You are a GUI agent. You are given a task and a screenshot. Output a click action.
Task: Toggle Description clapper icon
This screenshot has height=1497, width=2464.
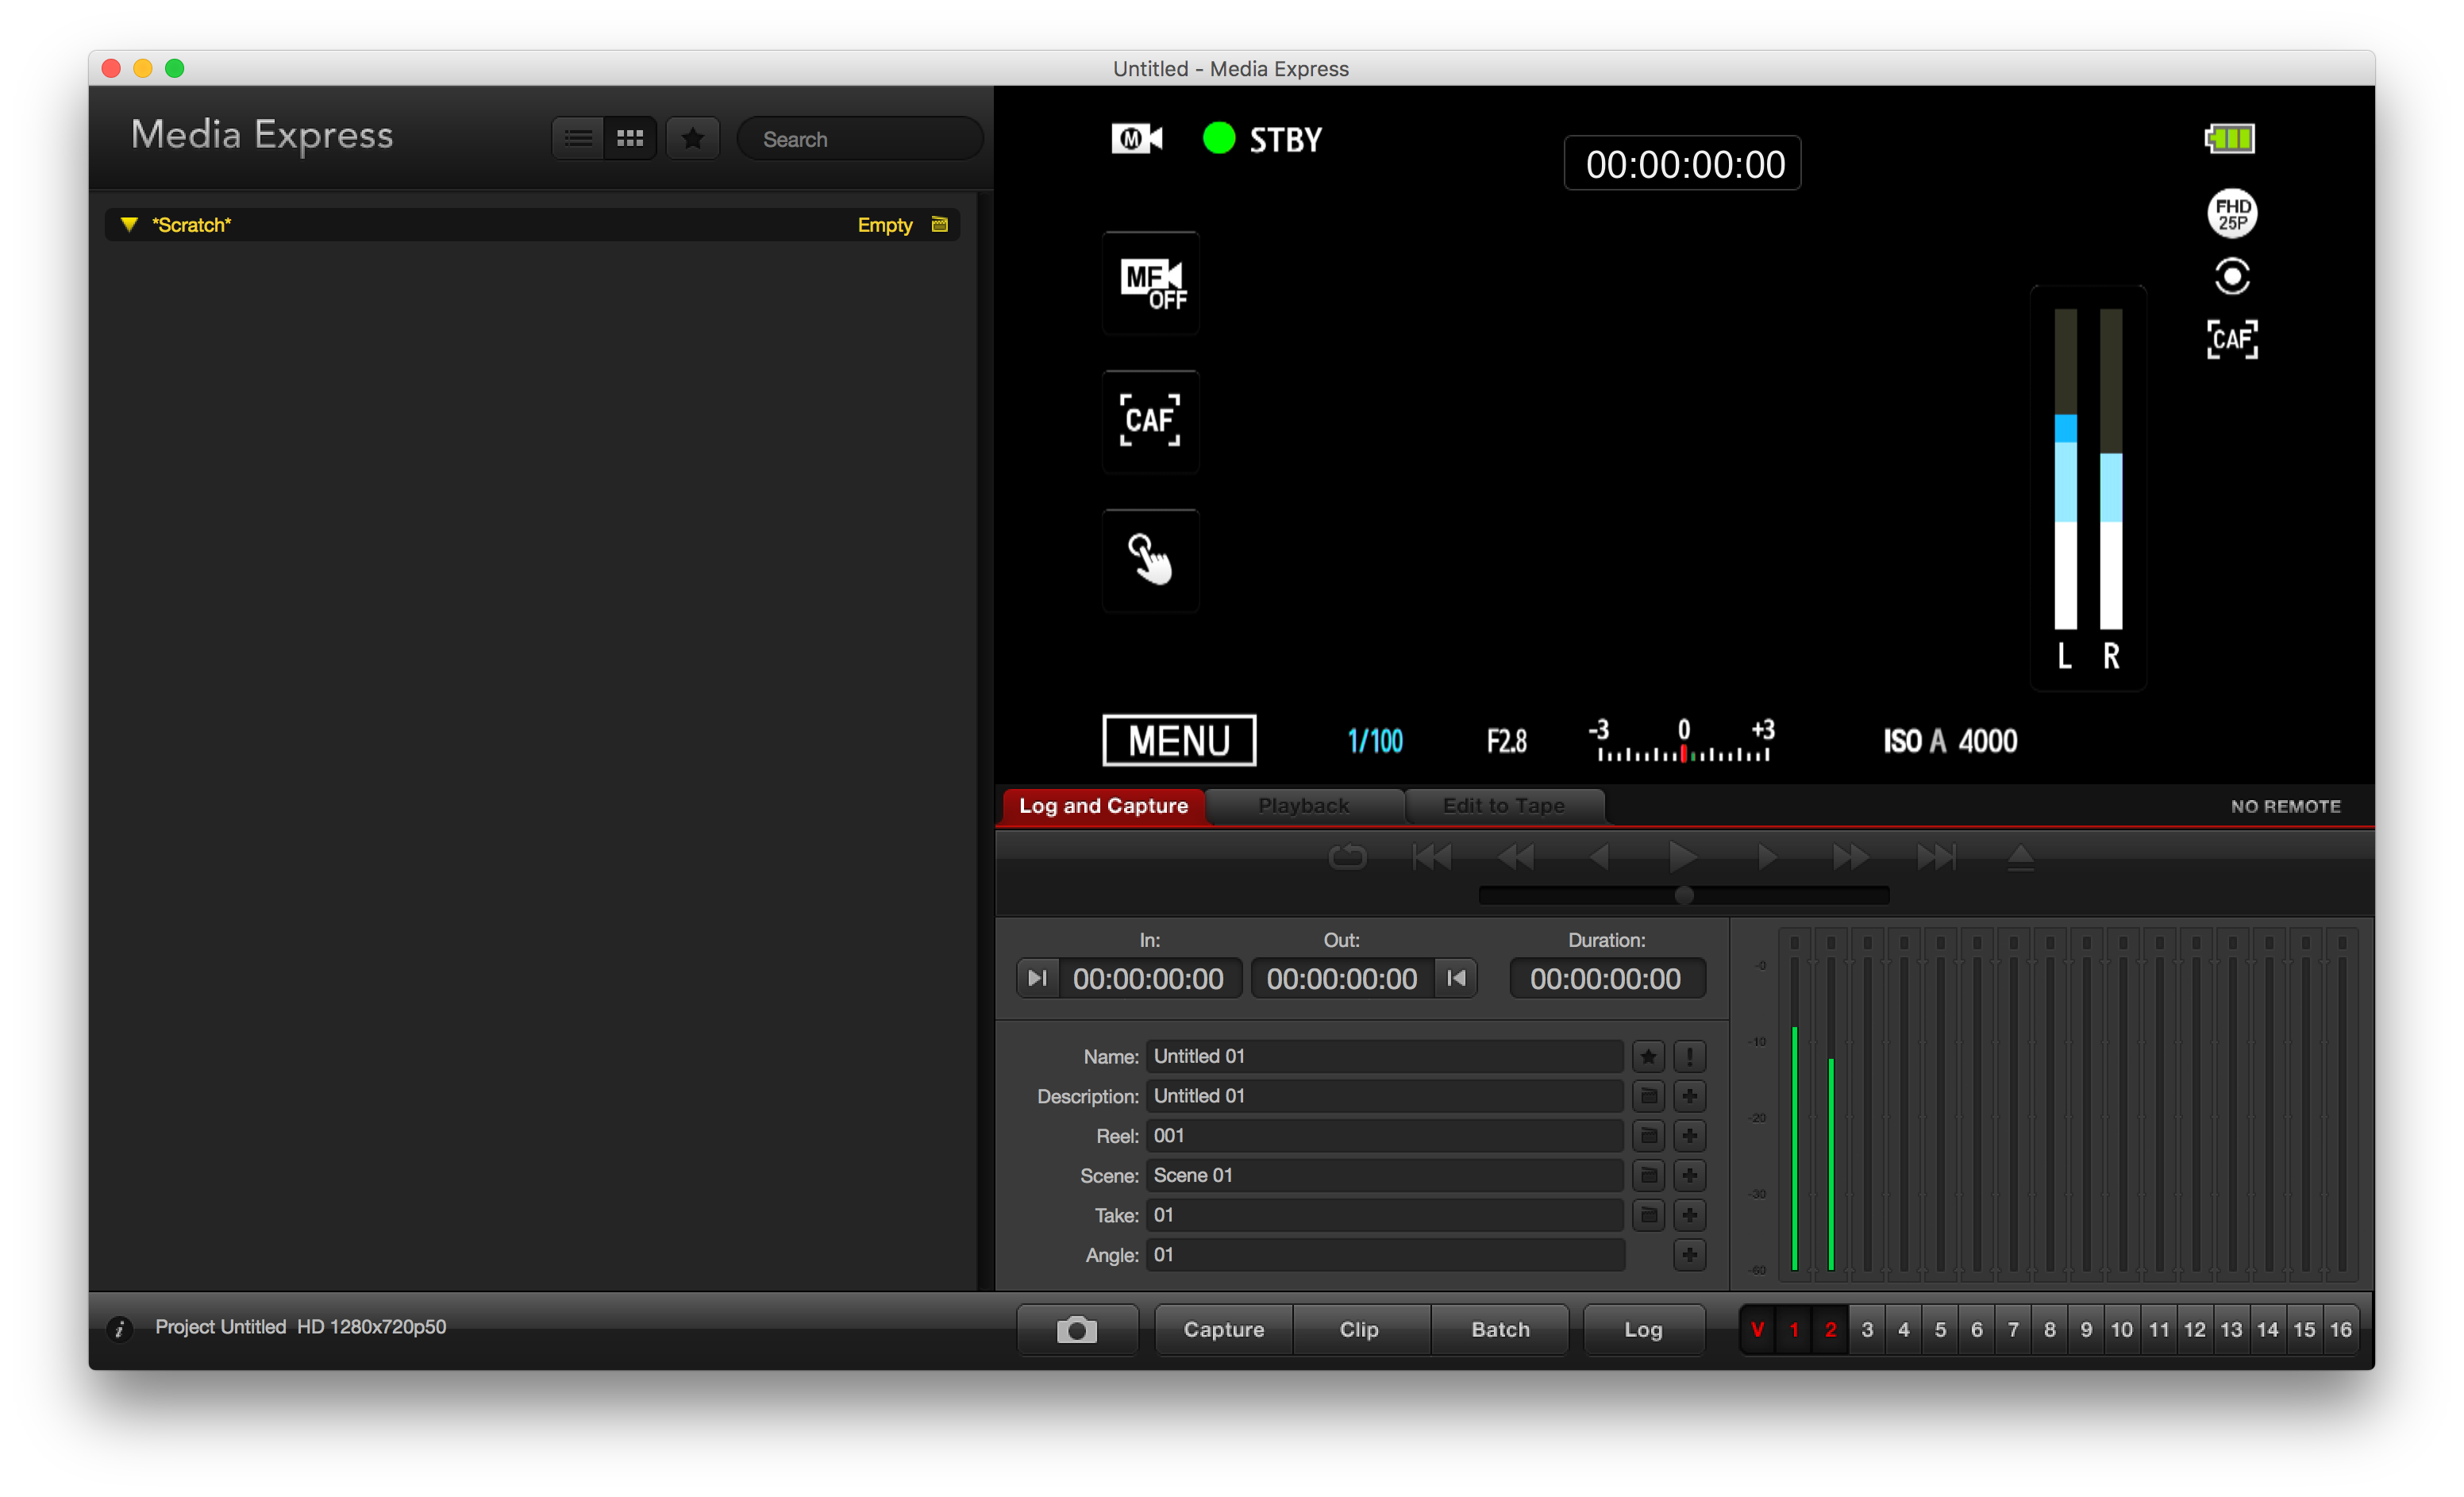1648,1096
